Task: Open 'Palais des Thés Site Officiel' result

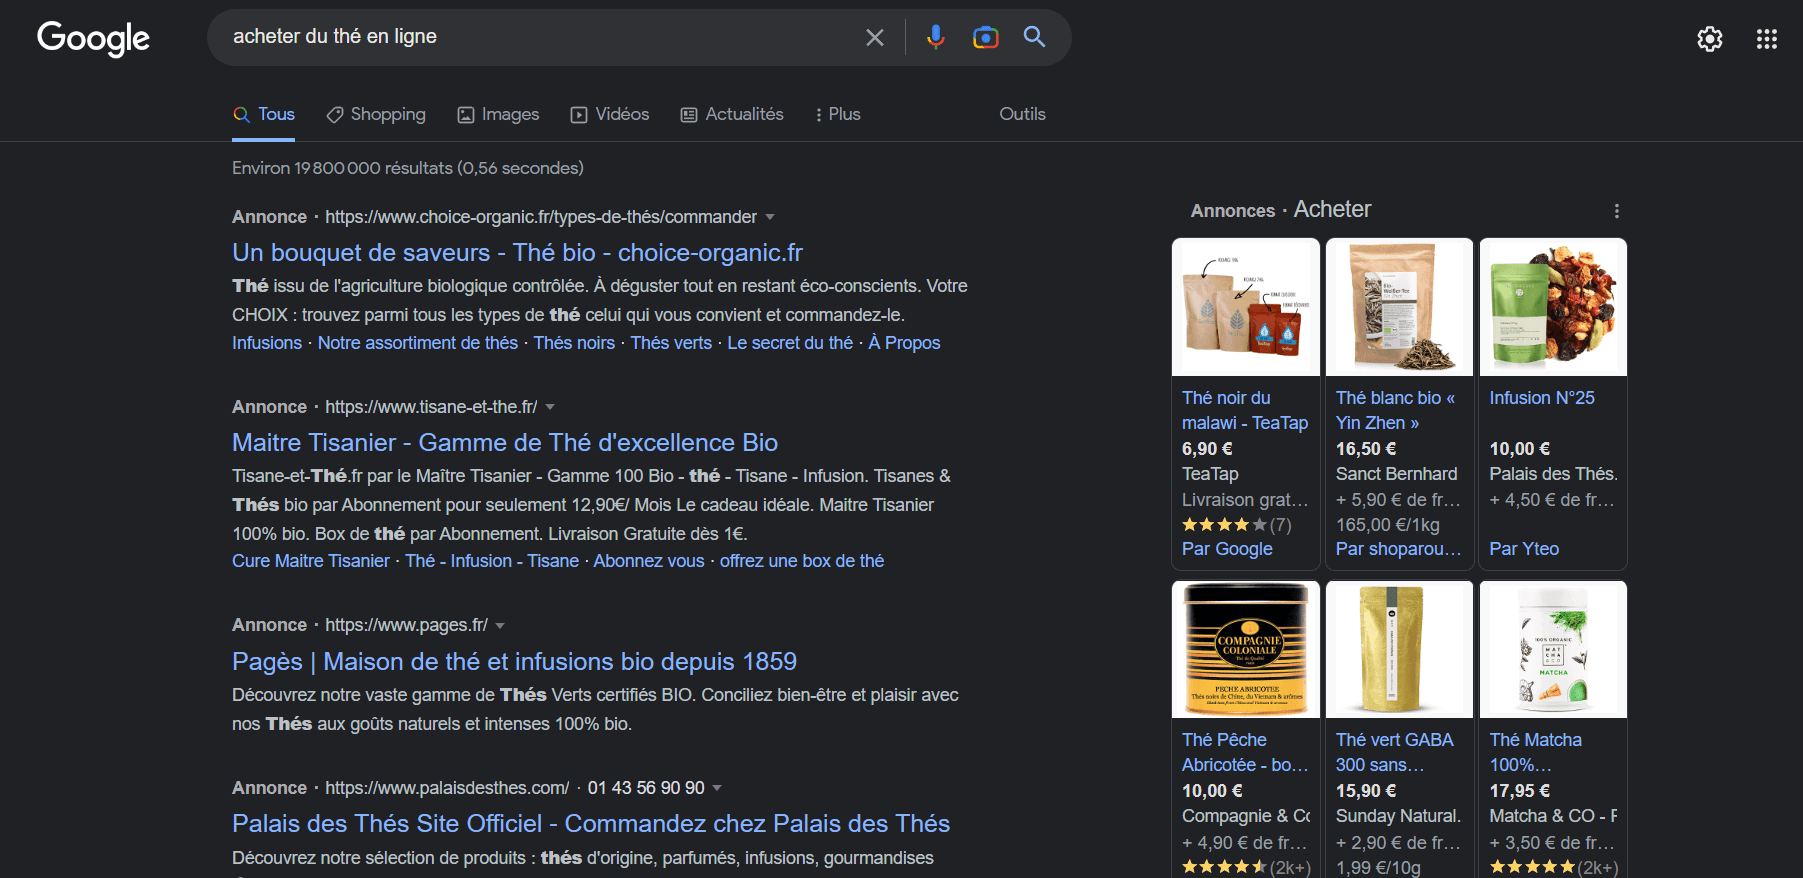Action: coord(591,823)
